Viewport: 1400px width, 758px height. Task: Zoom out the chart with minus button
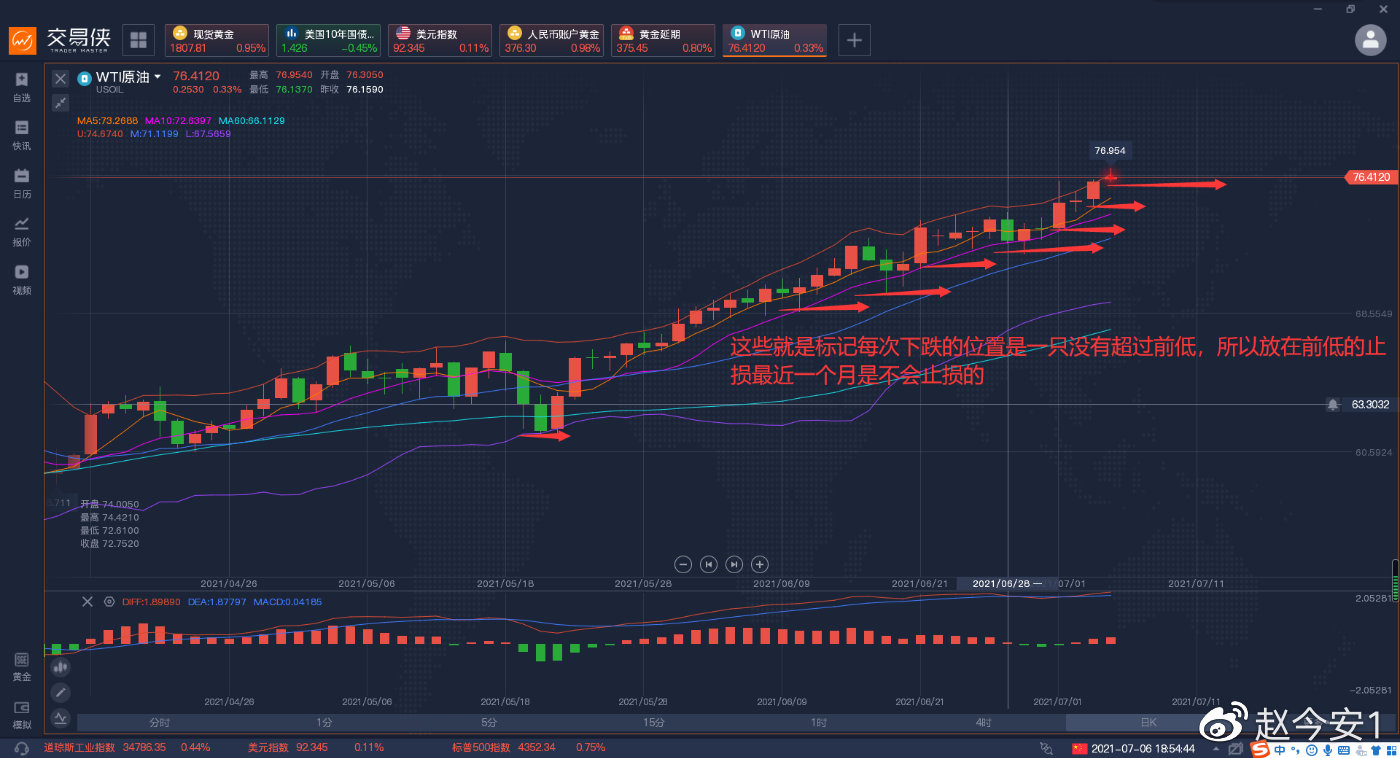683,564
